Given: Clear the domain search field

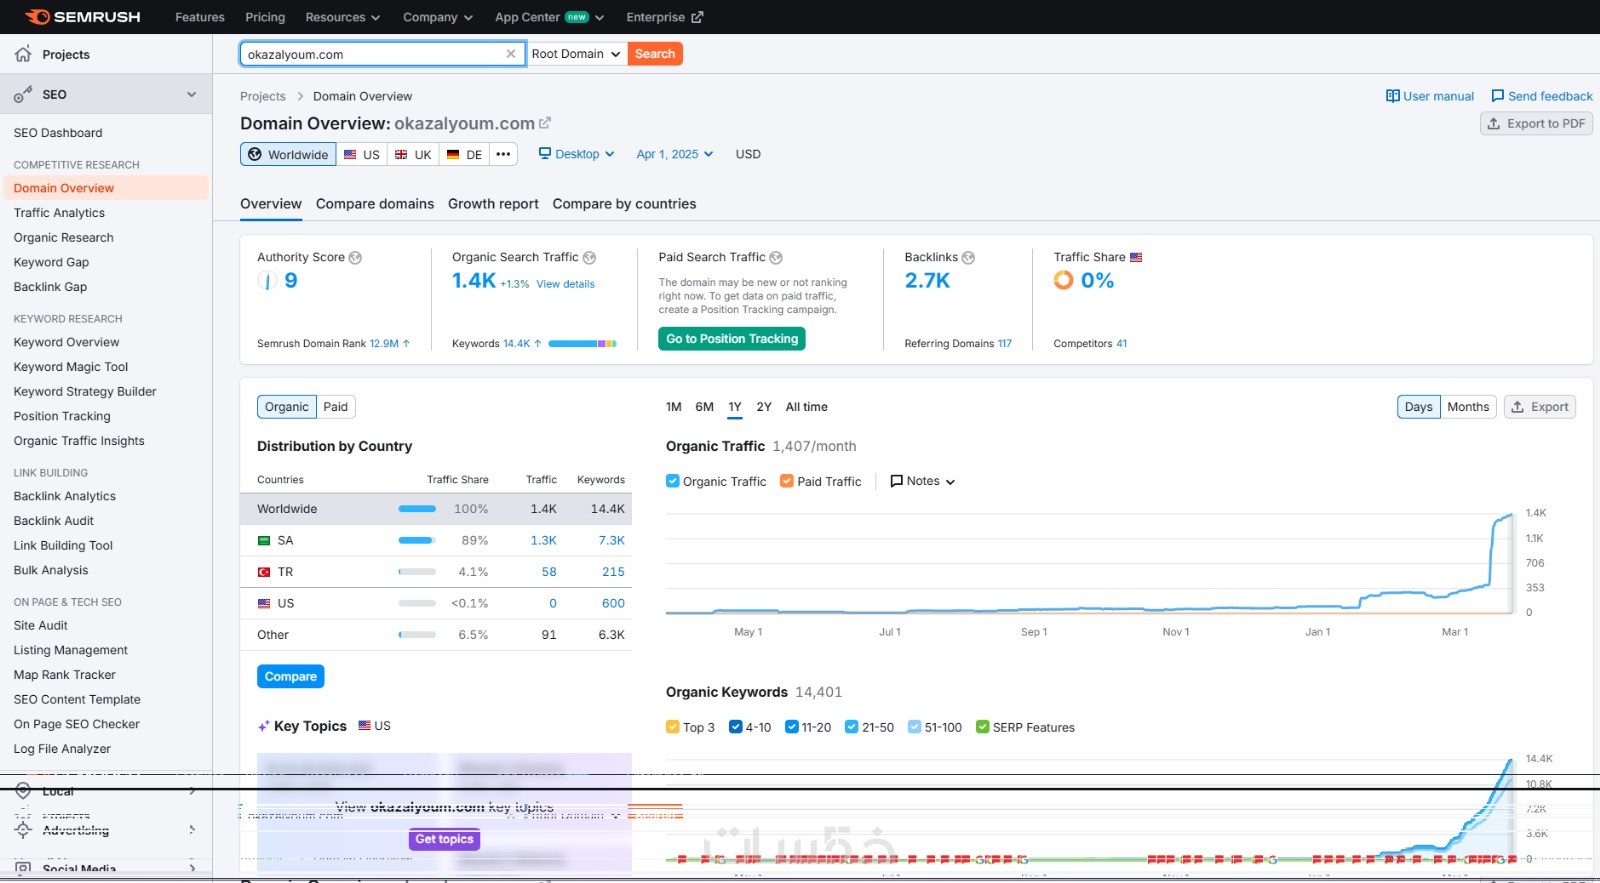Looking at the screenshot, I should click(511, 54).
